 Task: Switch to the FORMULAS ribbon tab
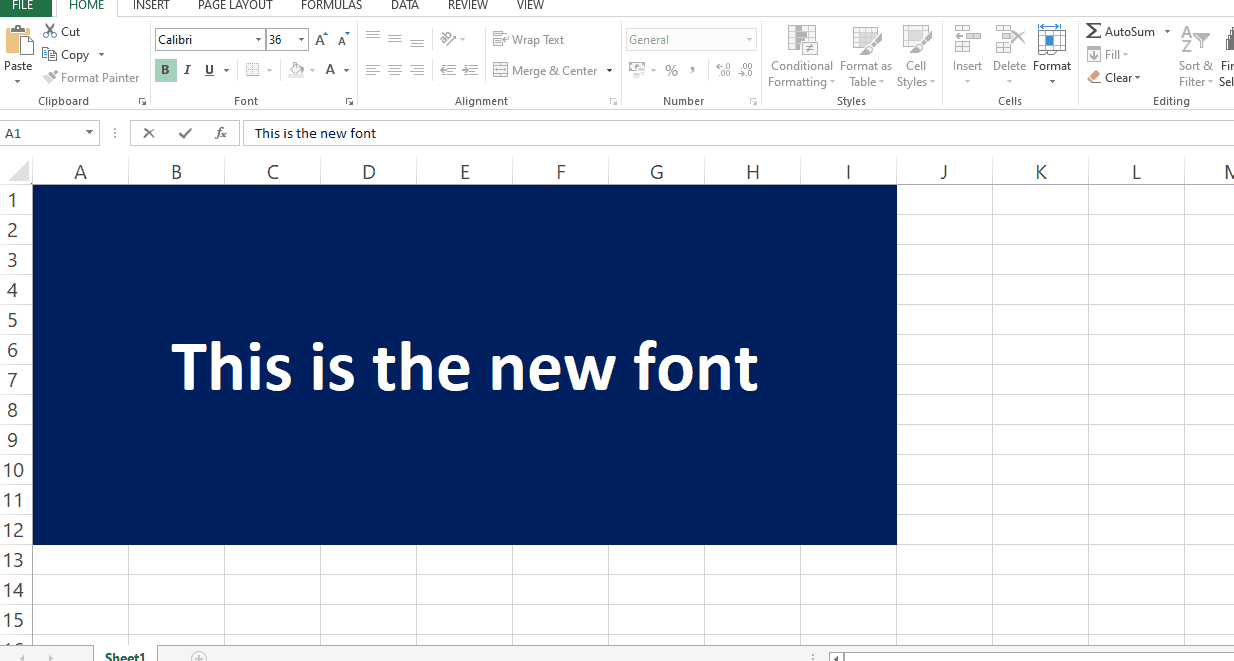pos(331,6)
